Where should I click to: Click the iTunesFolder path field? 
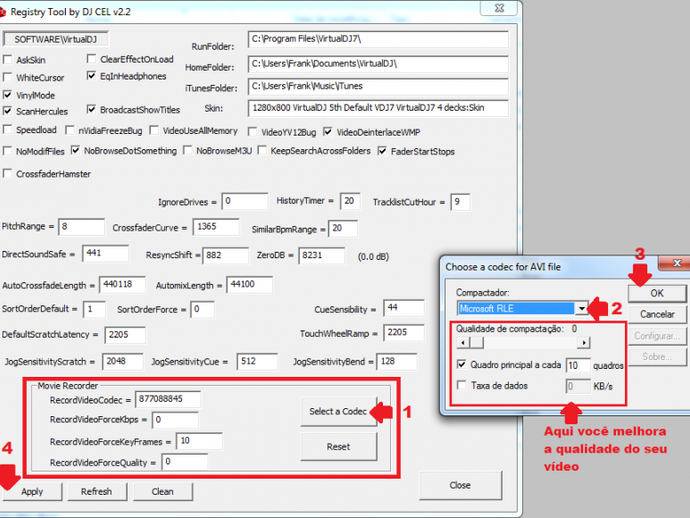click(x=378, y=86)
